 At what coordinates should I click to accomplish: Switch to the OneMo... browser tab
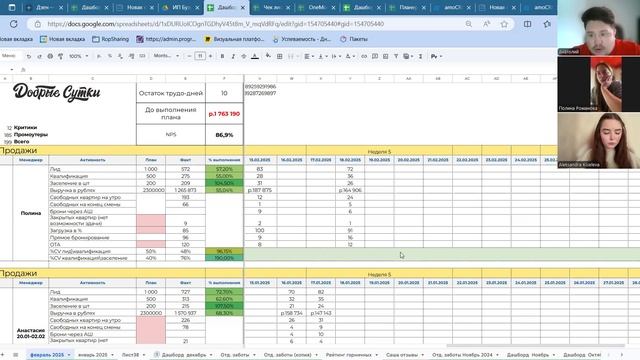[x=317, y=7]
